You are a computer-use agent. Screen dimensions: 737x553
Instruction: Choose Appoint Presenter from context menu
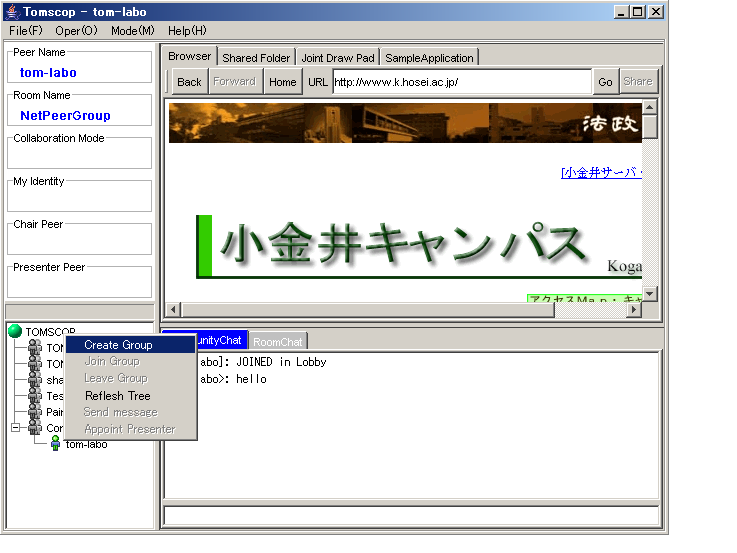click(131, 429)
